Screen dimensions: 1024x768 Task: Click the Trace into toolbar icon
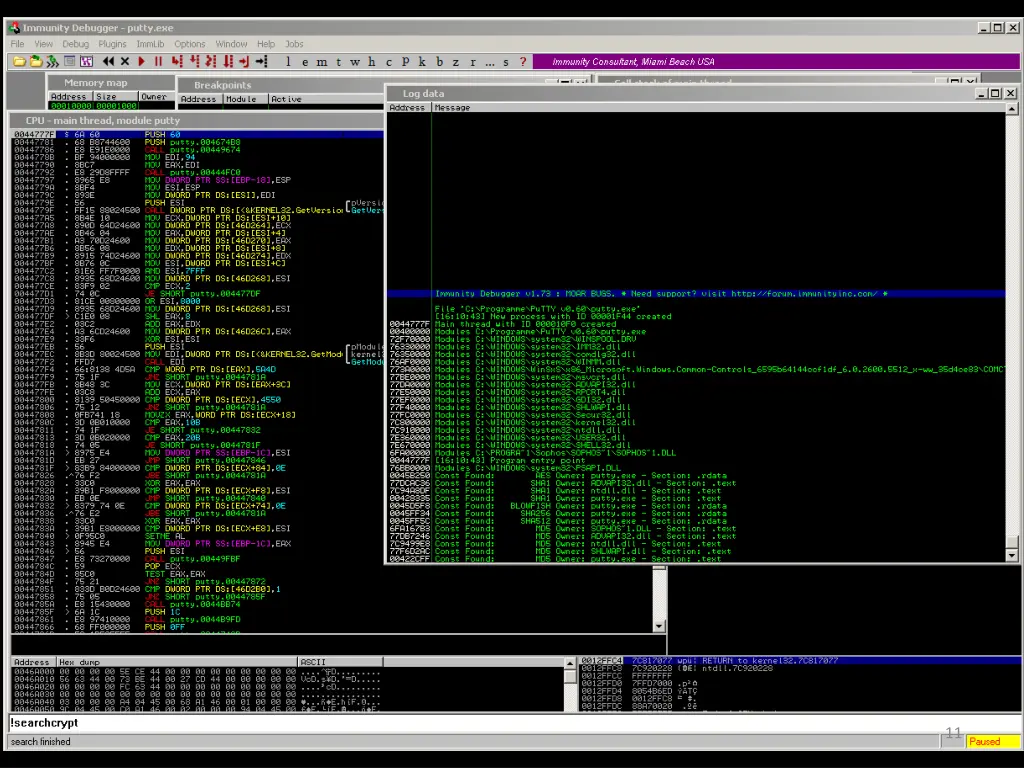[x=210, y=61]
